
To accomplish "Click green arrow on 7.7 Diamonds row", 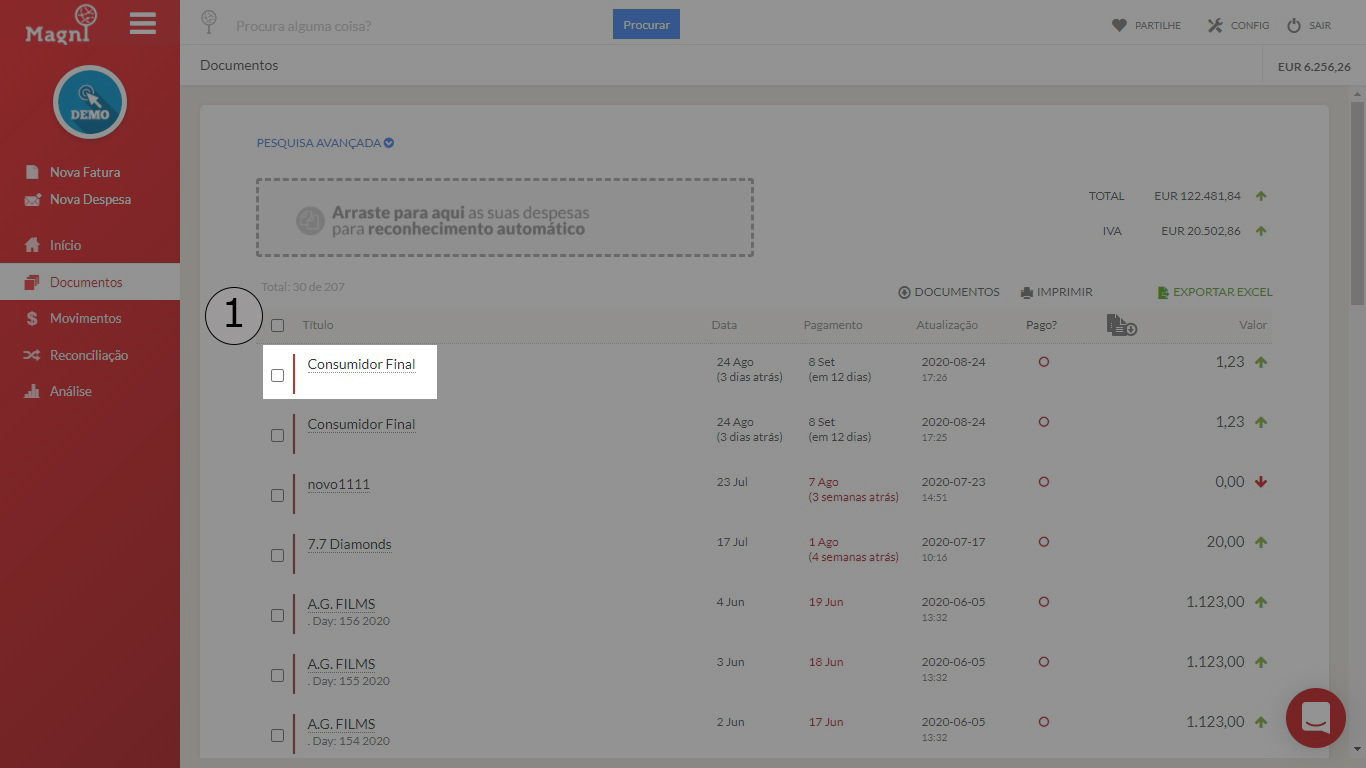I will coord(1261,542).
